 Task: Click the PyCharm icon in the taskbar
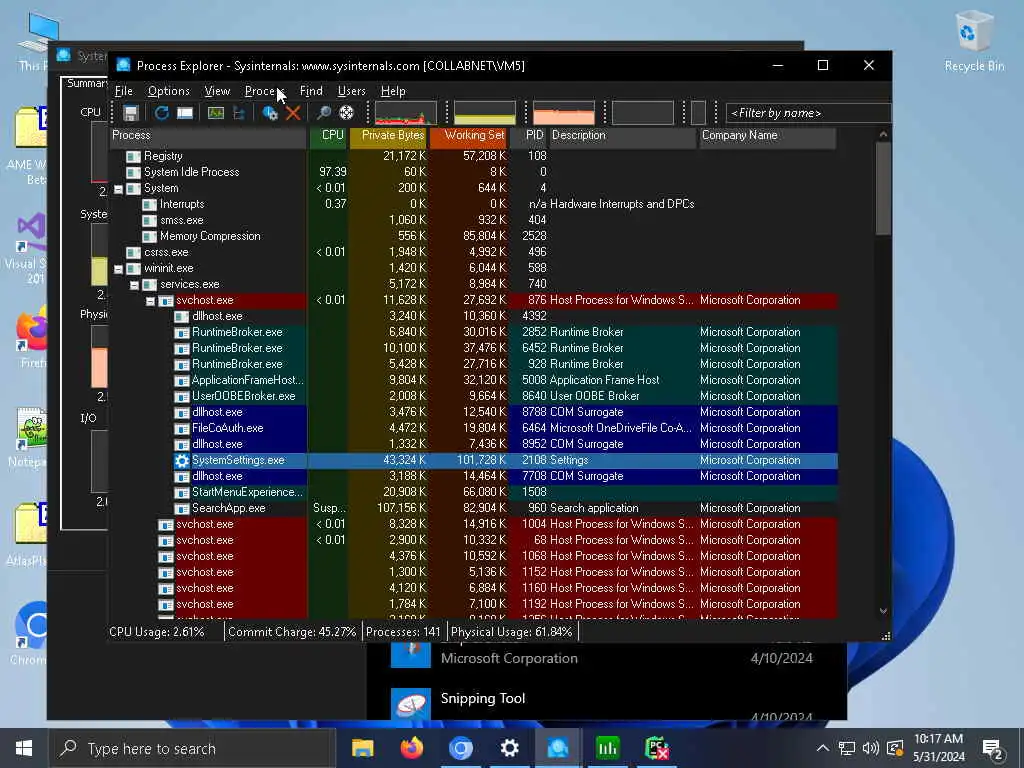point(656,748)
